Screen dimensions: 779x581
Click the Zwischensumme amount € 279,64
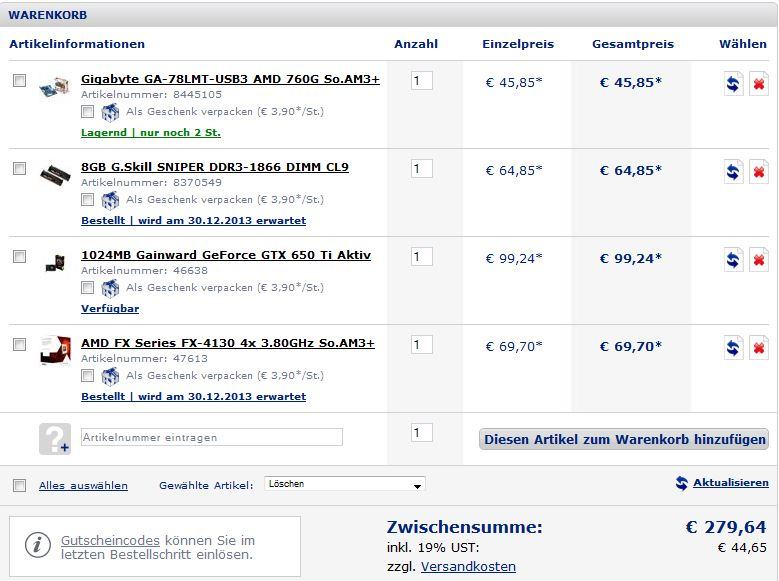click(726, 527)
